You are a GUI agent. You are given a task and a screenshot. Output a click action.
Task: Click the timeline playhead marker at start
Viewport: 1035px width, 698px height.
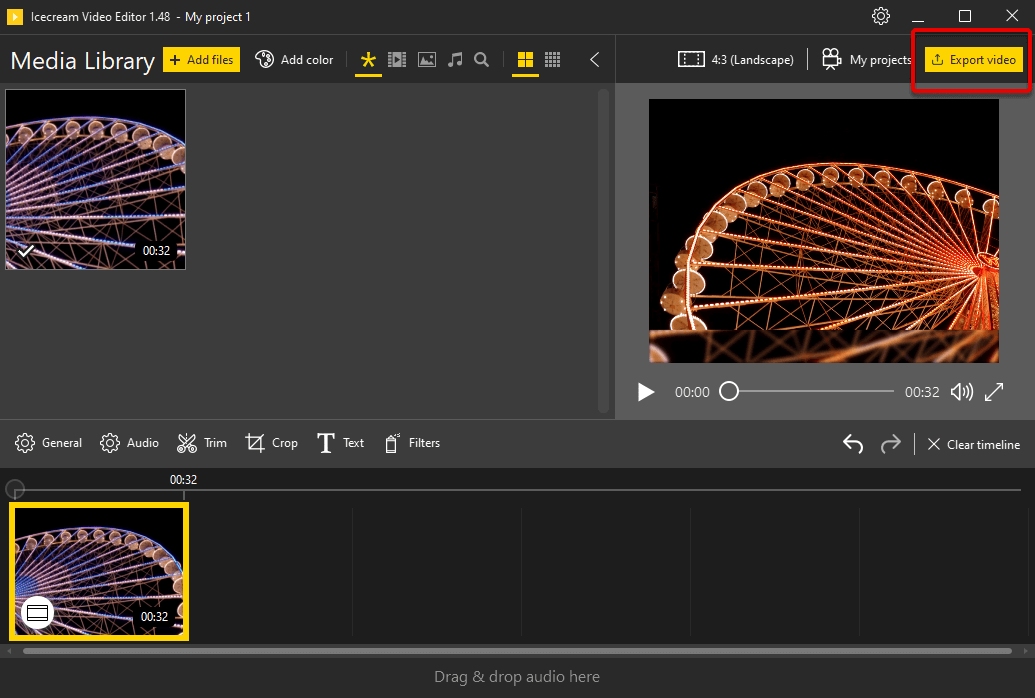(x=15, y=489)
